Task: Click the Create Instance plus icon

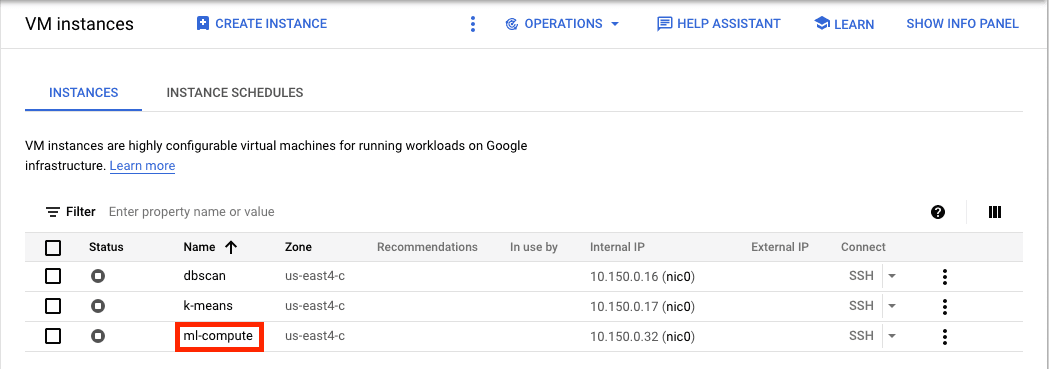Action: coord(203,24)
